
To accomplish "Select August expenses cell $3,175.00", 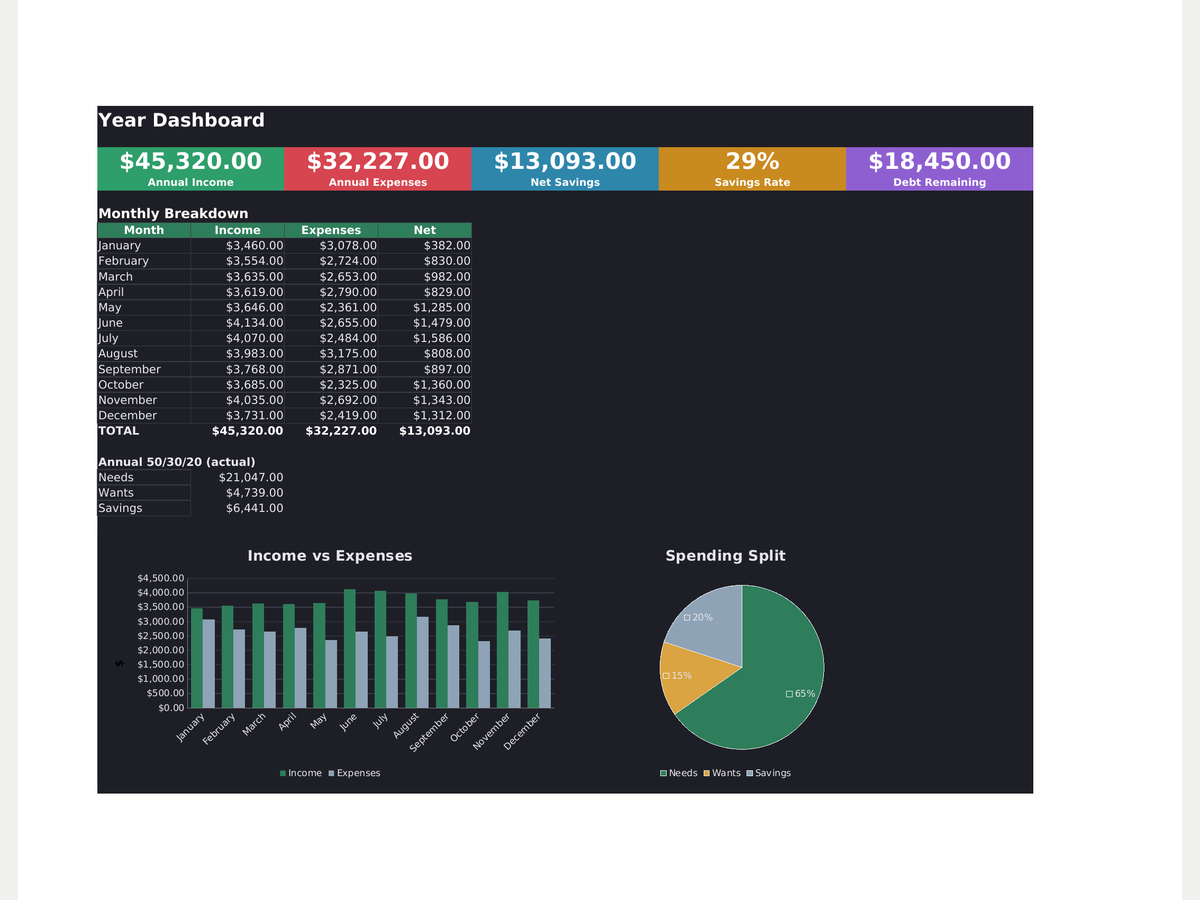I will point(331,354).
